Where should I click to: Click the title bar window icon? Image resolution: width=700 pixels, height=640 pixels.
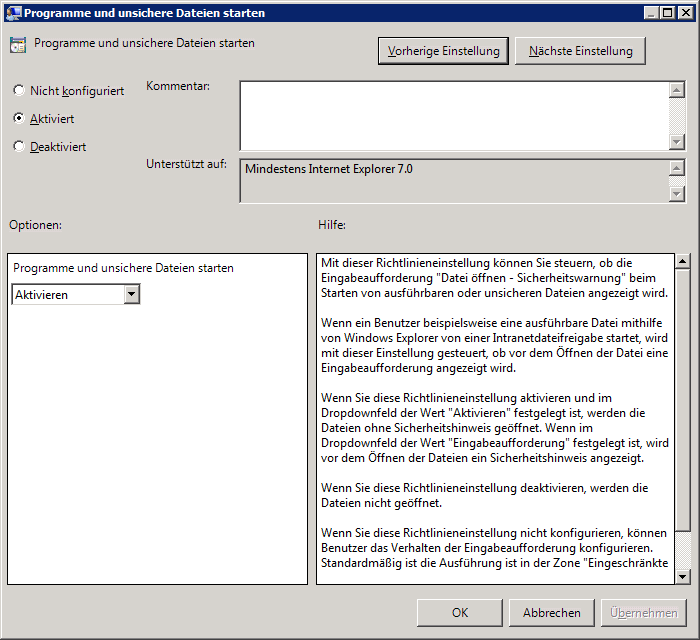coord(12,13)
